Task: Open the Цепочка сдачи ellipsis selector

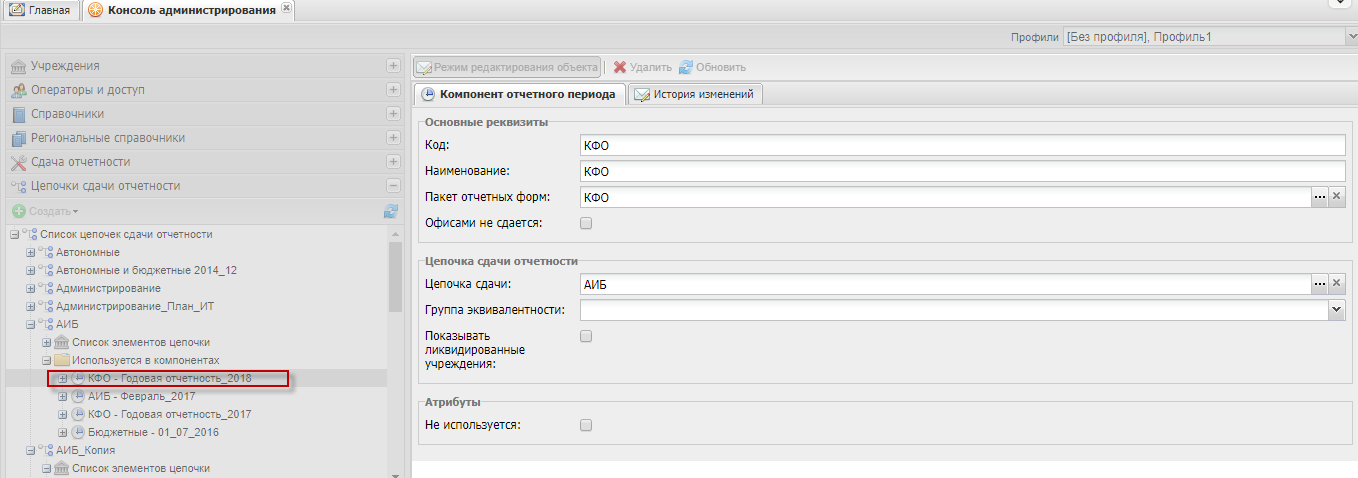Action: click(1320, 285)
